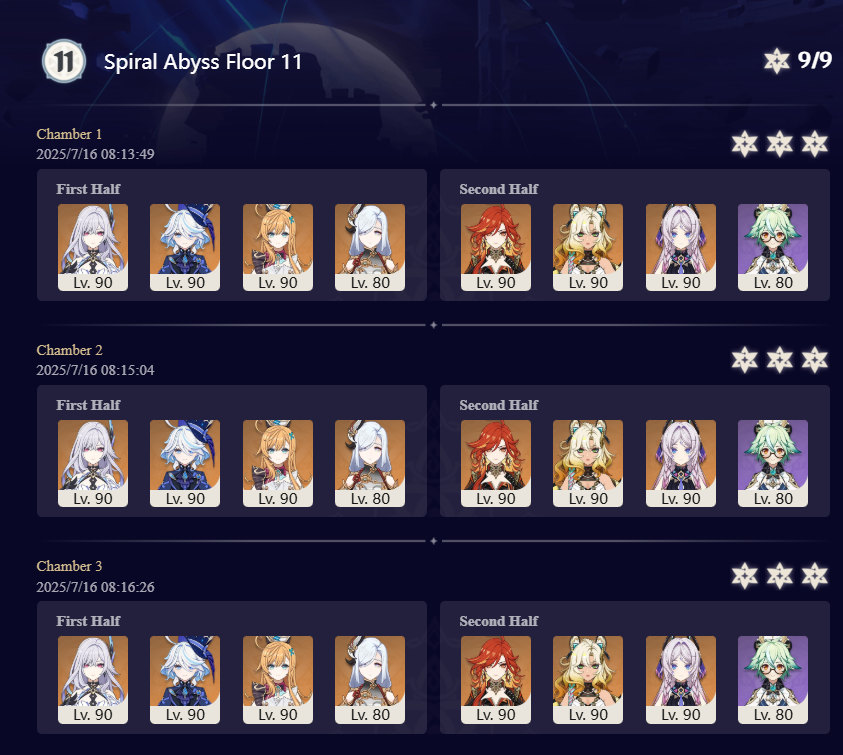This screenshot has height=755, width=843.
Task: Click the 9/9 total star icon
Action: pyautogui.click(x=776, y=60)
